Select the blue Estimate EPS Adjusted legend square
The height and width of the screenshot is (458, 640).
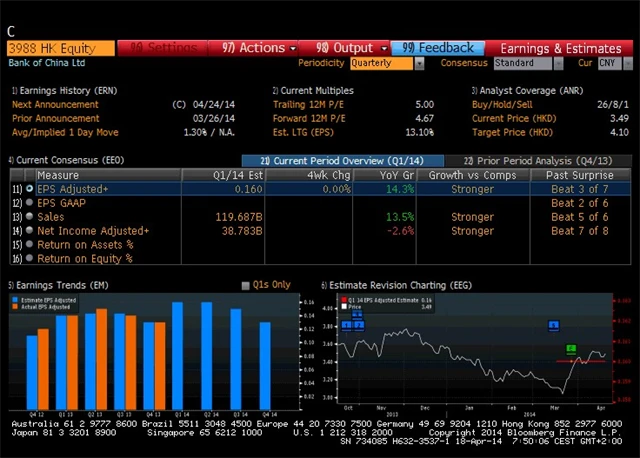[15, 300]
